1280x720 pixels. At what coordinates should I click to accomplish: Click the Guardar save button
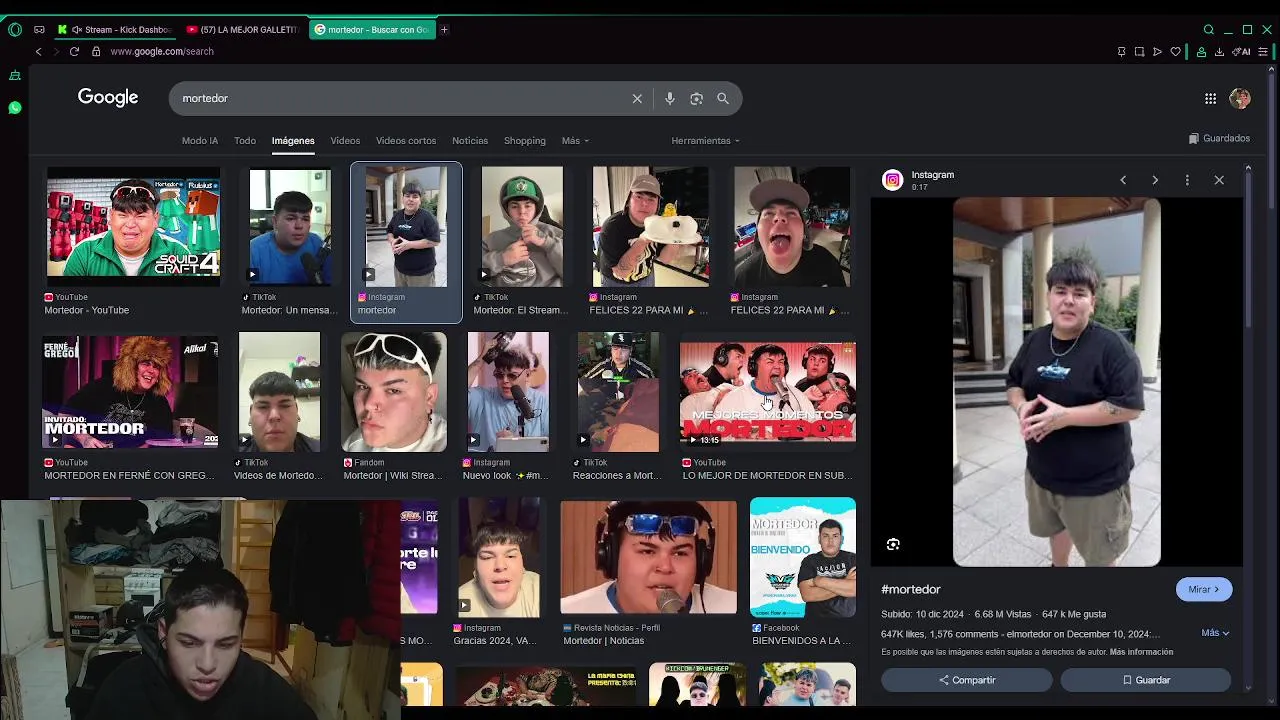coord(1146,680)
